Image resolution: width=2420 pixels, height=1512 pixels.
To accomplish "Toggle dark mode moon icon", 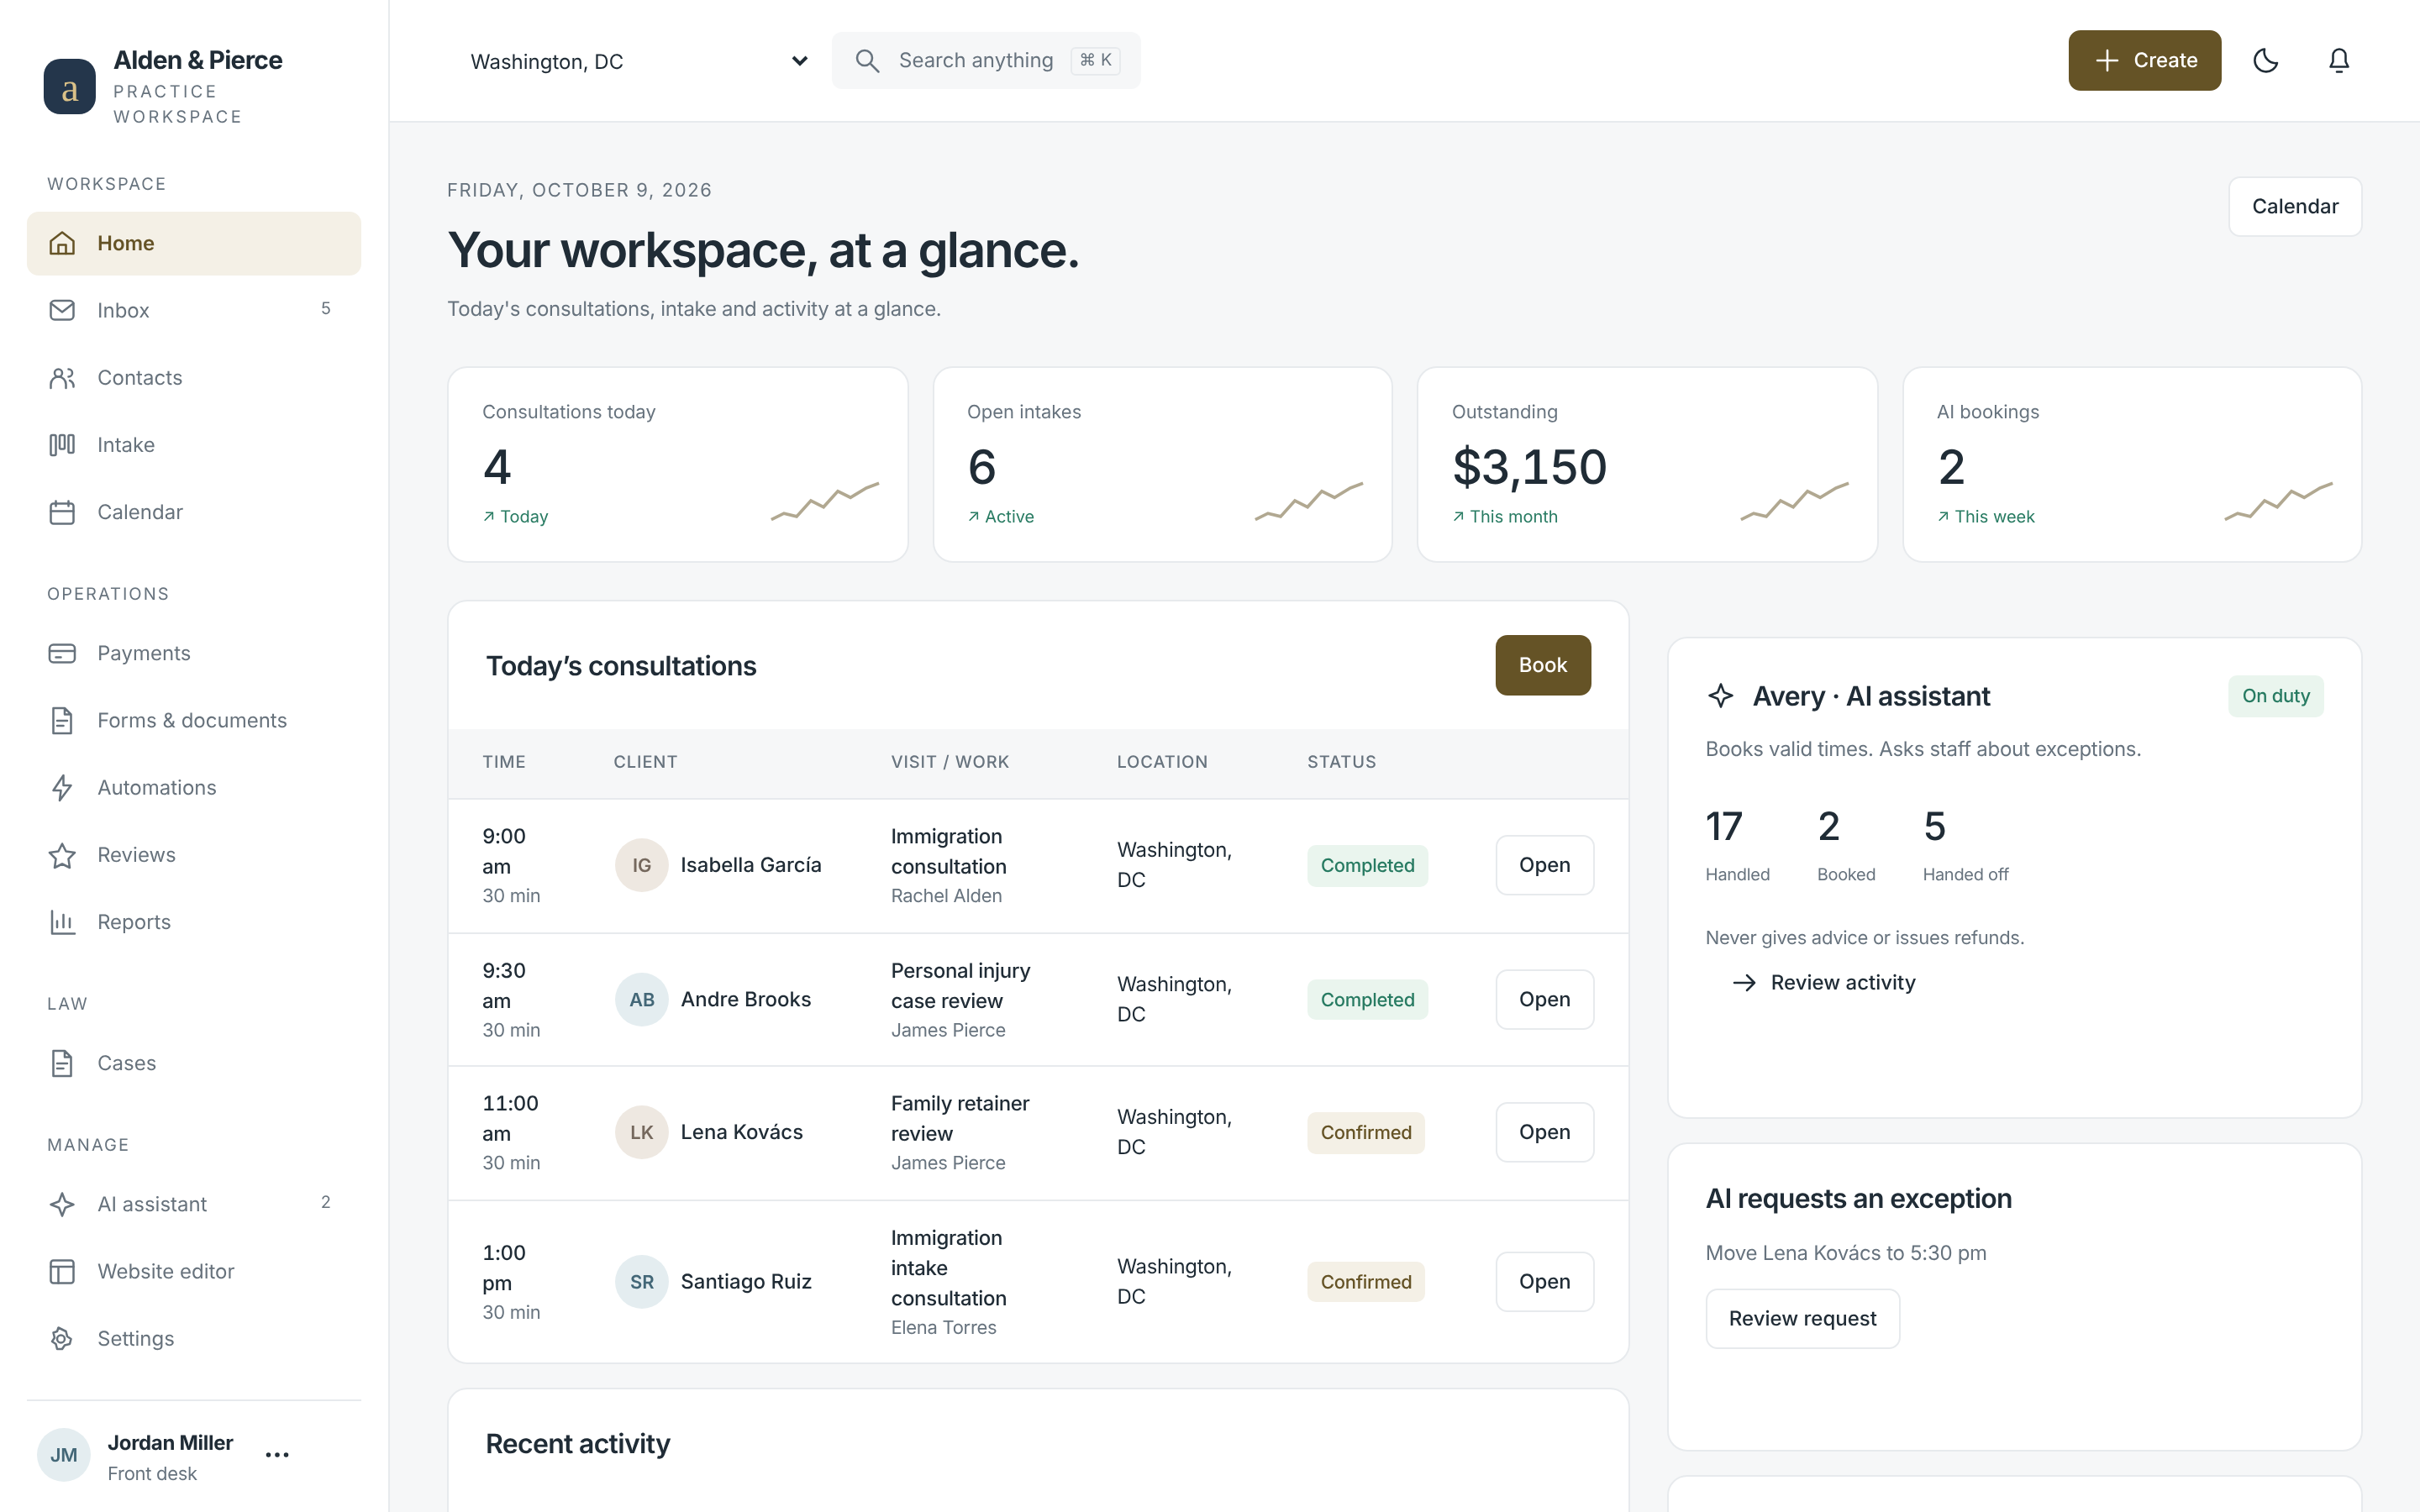I will pyautogui.click(x=2265, y=60).
